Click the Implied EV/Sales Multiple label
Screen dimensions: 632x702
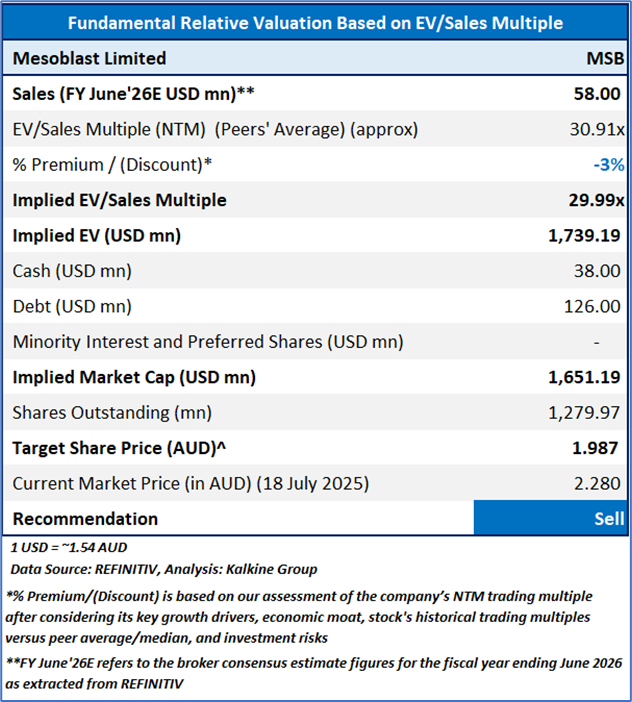120,200
